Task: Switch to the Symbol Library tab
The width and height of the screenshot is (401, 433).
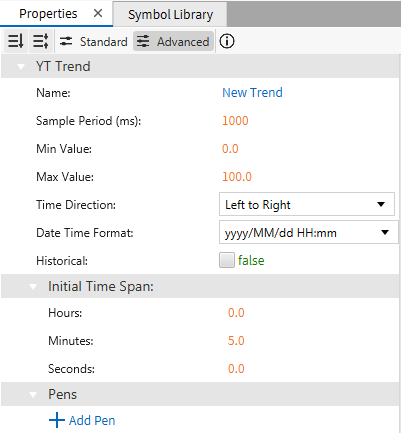Action: point(170,14)
